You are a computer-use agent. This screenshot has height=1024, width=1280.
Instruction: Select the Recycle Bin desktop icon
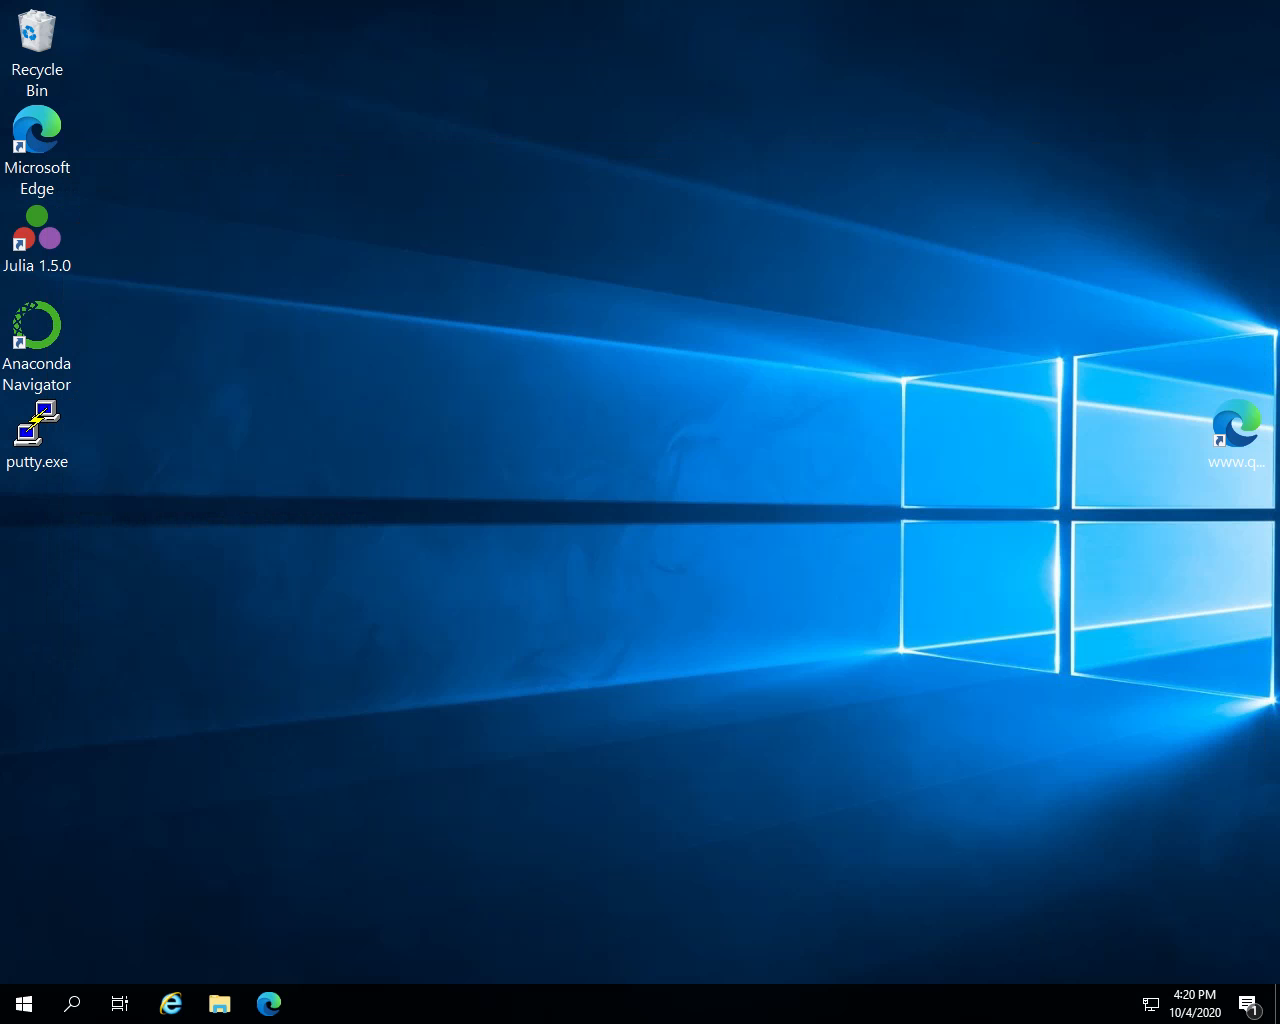(37, 52)
